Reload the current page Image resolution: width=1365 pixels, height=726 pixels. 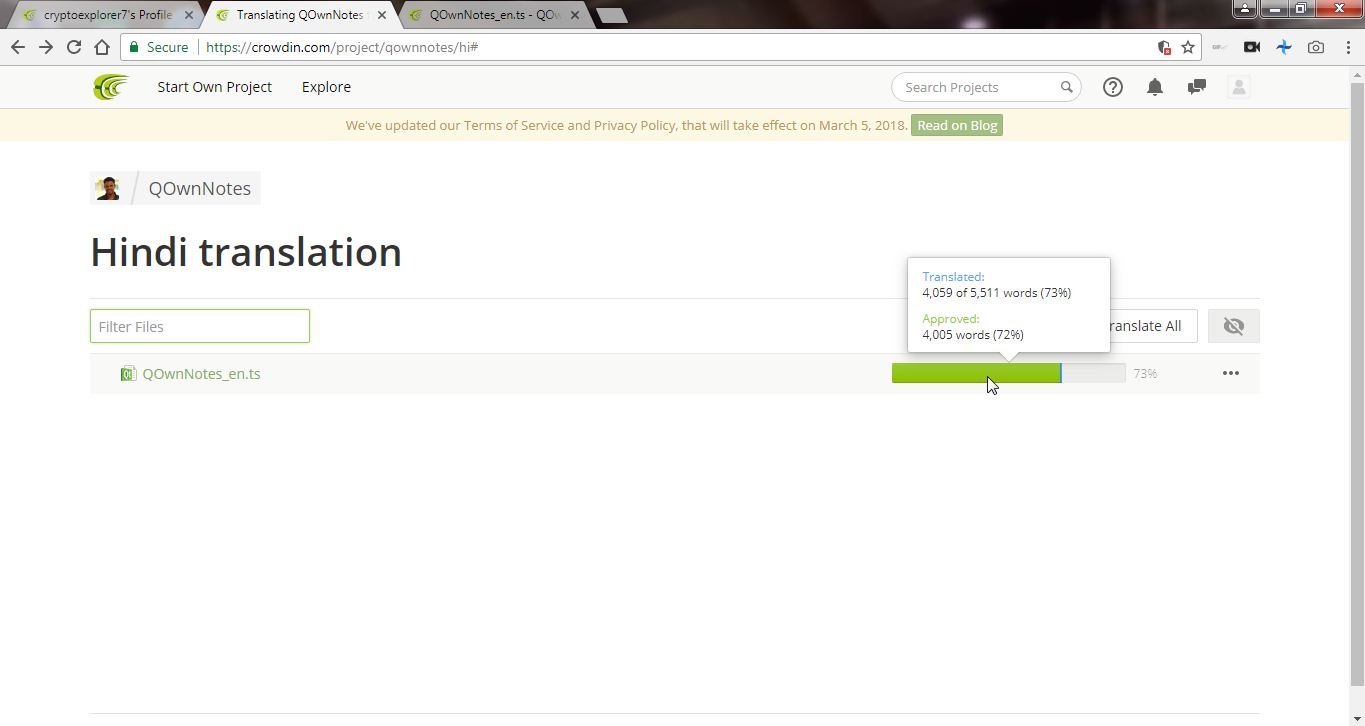pos(73,47)
